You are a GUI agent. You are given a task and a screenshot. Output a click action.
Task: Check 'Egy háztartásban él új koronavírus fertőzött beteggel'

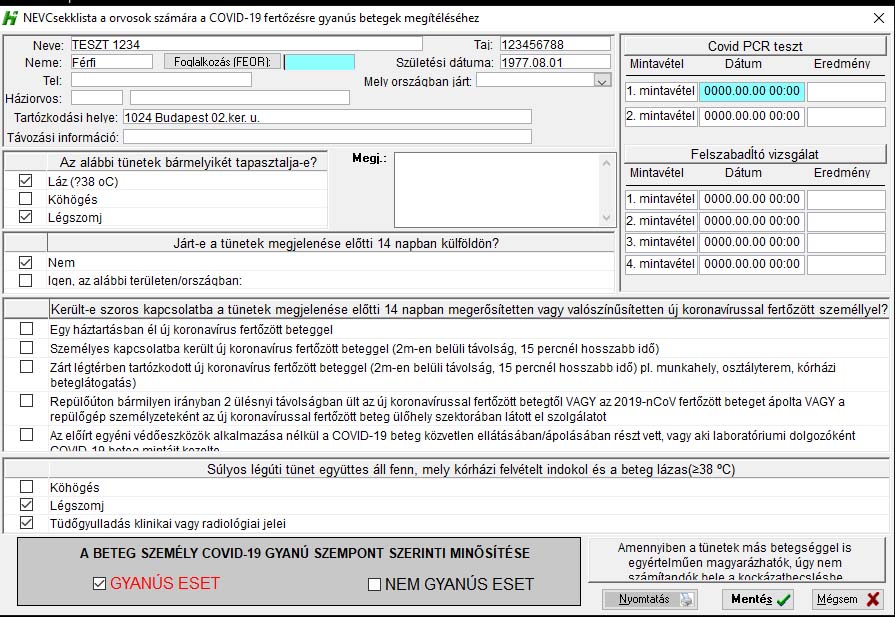coord(26,329)
